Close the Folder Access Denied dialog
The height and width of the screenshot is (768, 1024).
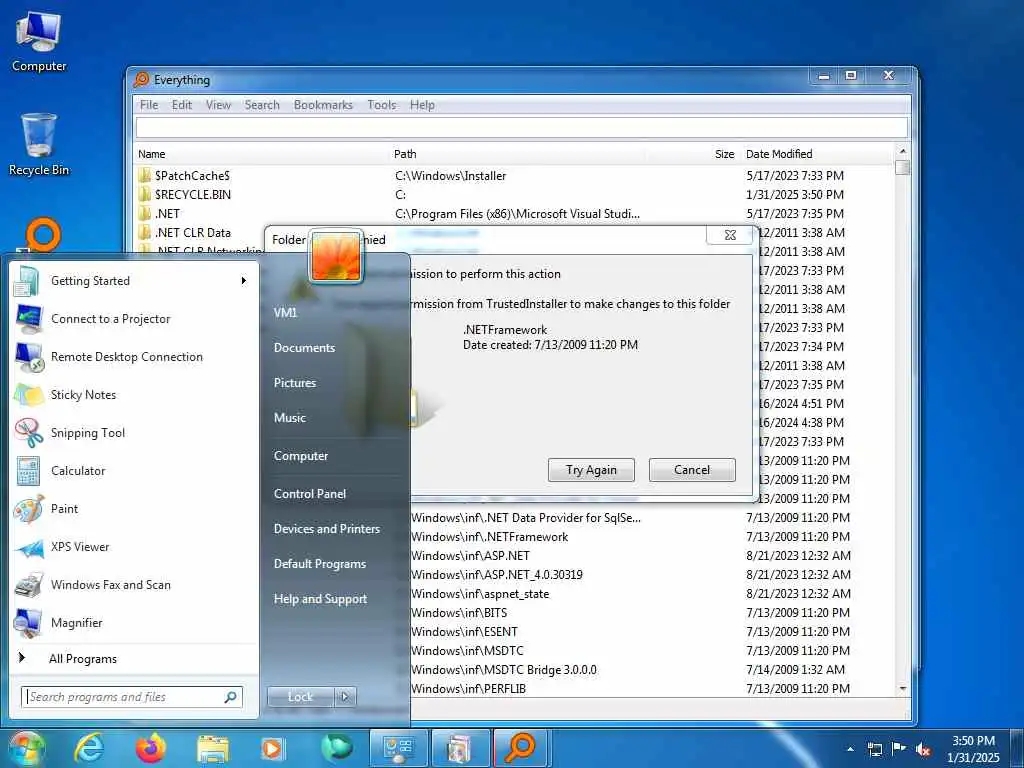(730, 235)
